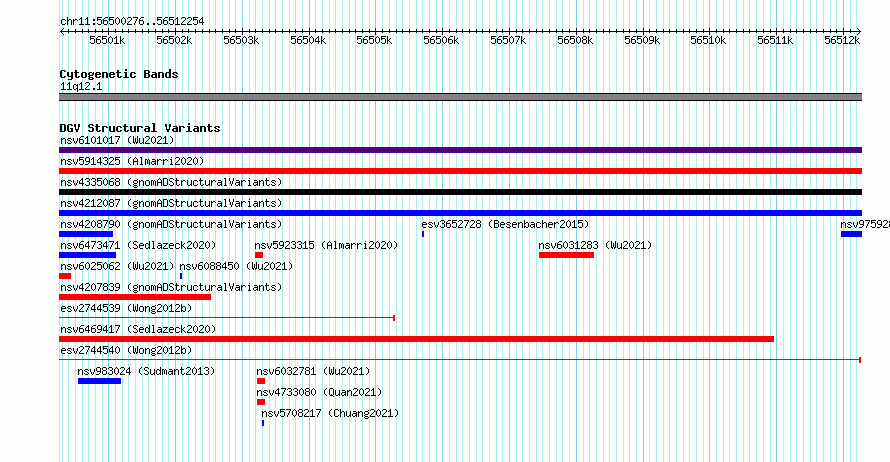Select the red nsv4207839 variant bar
Viewport: 890px width, 462px height.
click(135, 297)
